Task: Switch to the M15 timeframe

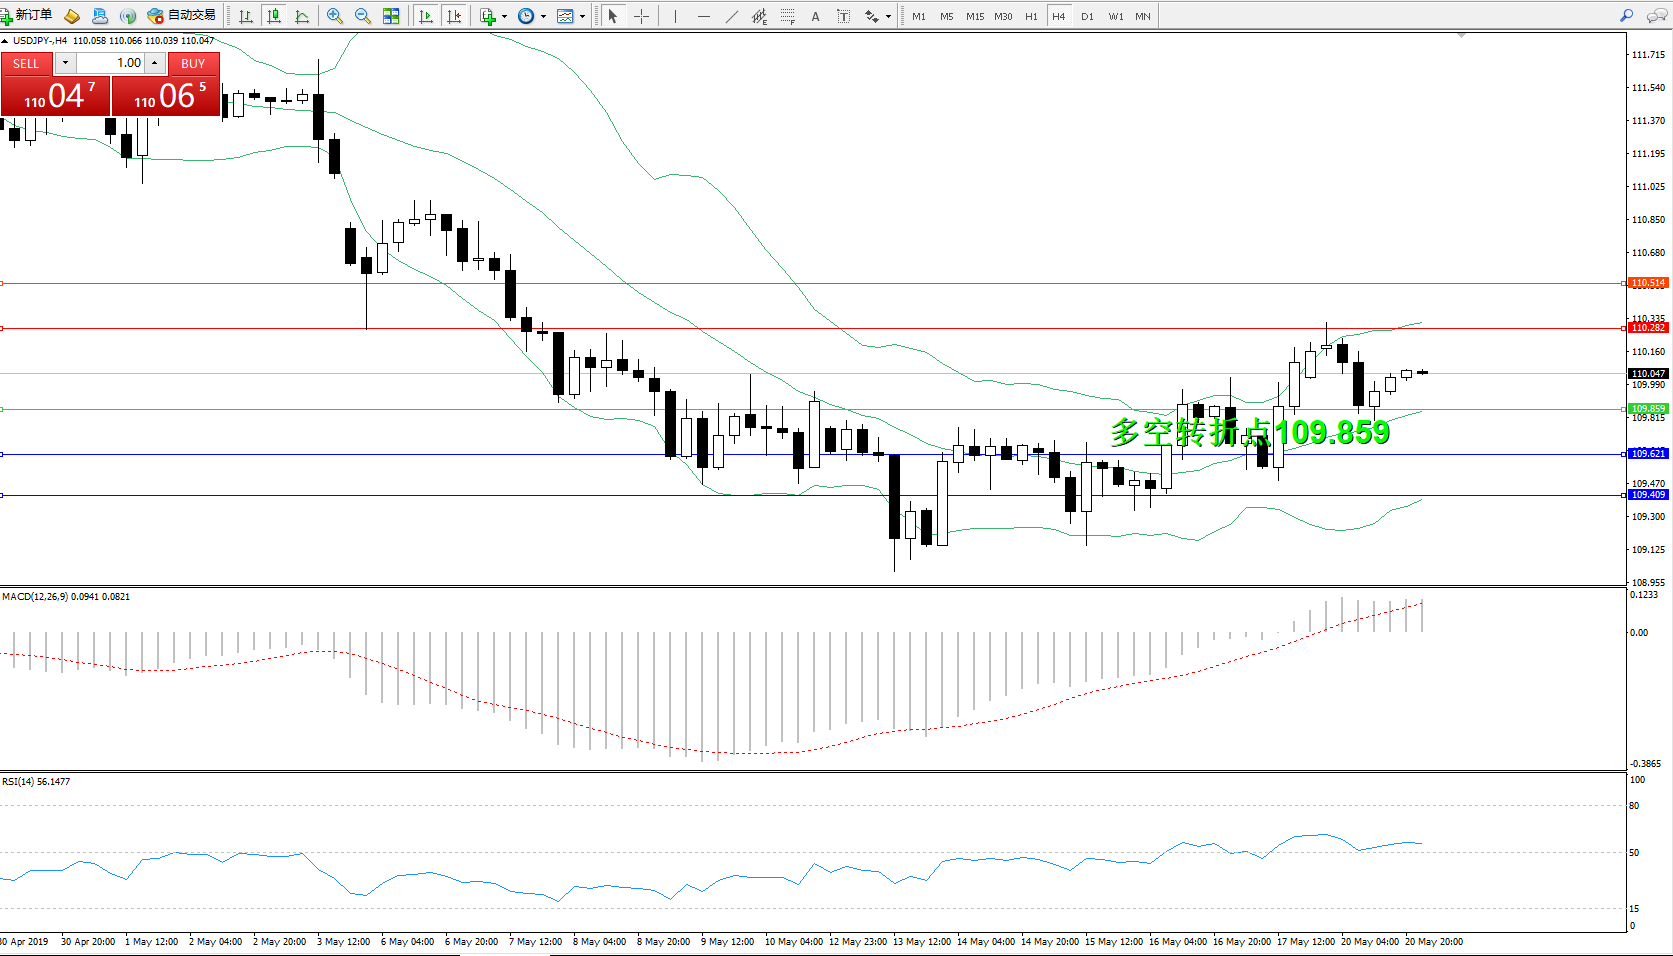Action: click(975, 16)
